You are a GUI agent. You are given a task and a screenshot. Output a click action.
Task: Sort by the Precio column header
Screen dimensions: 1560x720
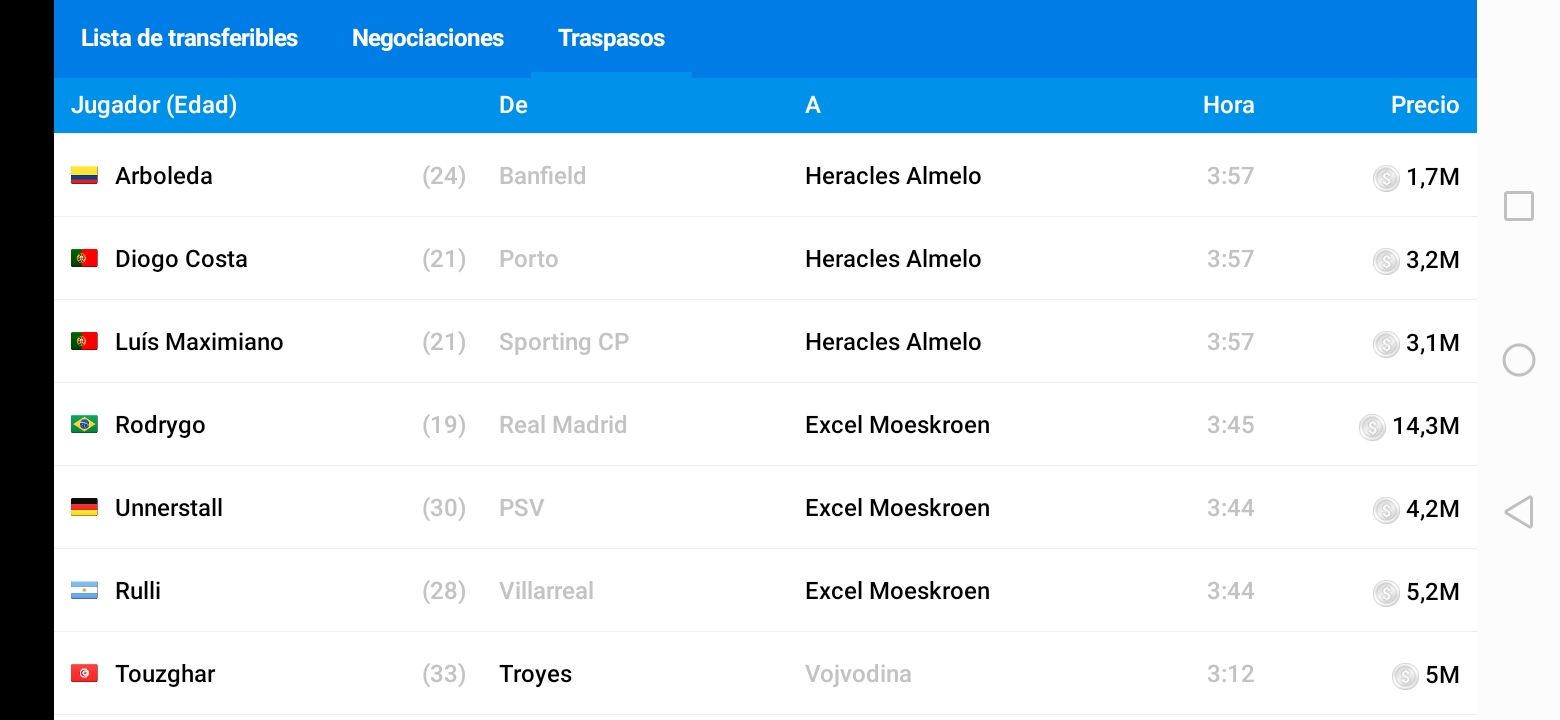pos(1424,105)
